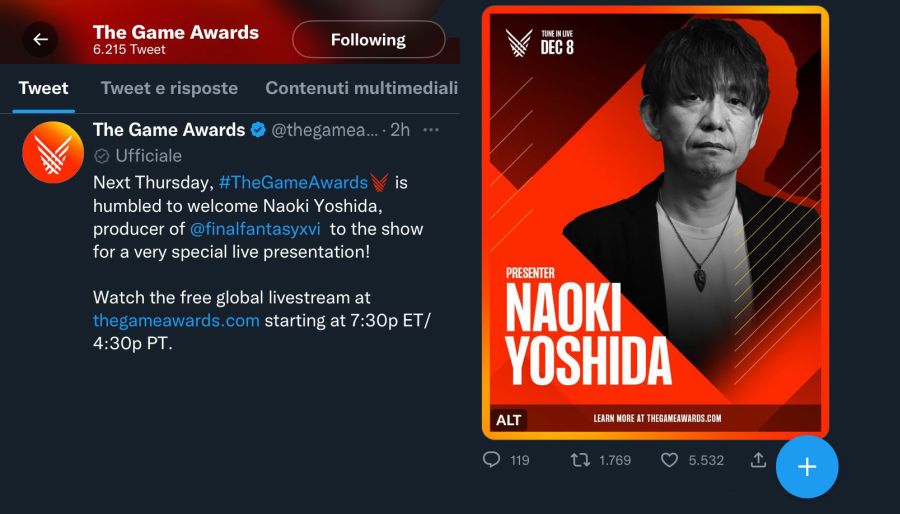
Task: Click the 2h tweet timestamp
Action: 399,130
